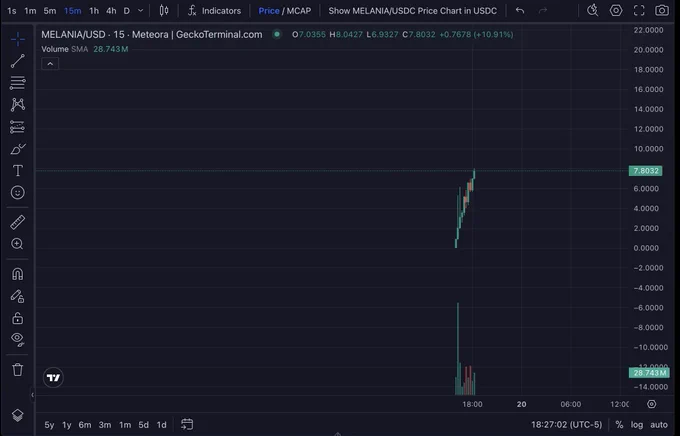Select the 15m timeframe
The image size is (680, 436).
point(72,11)
